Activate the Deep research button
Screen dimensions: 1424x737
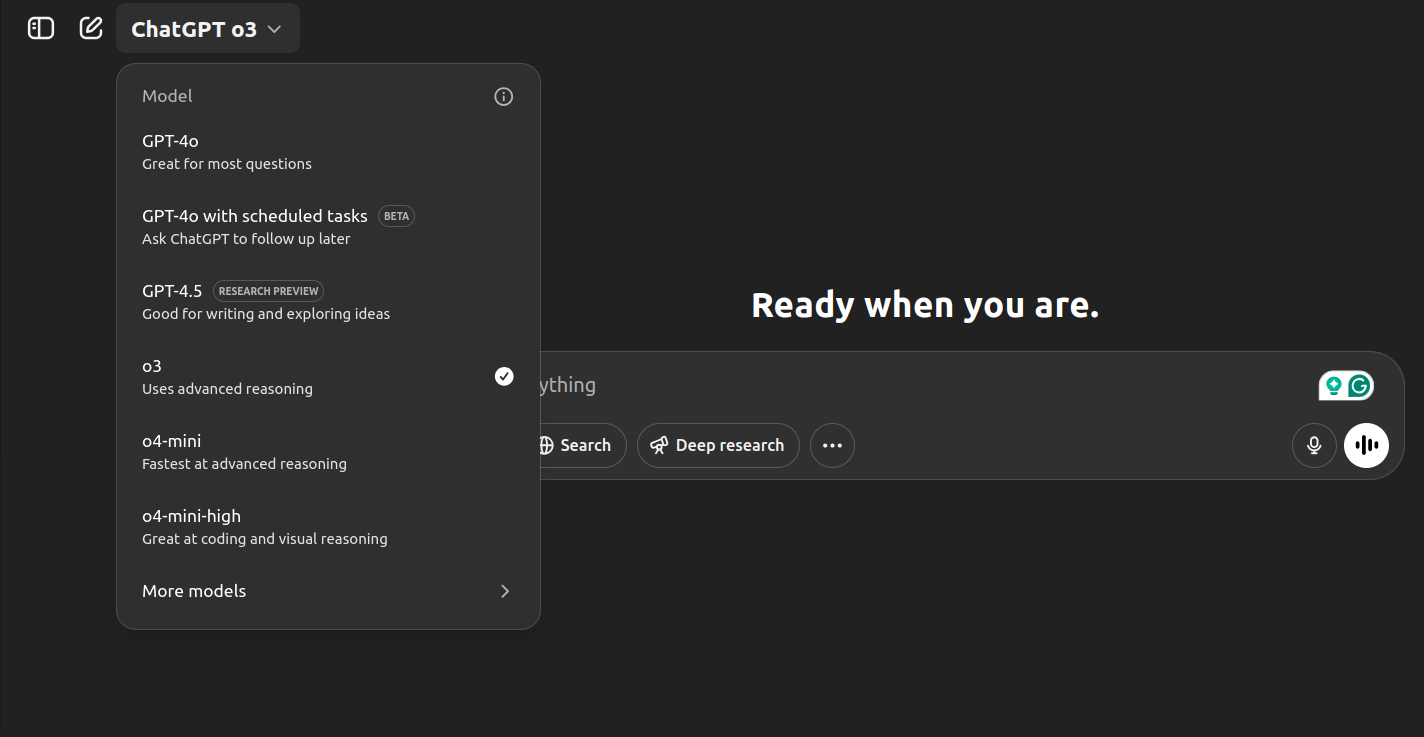pos(718,445)
